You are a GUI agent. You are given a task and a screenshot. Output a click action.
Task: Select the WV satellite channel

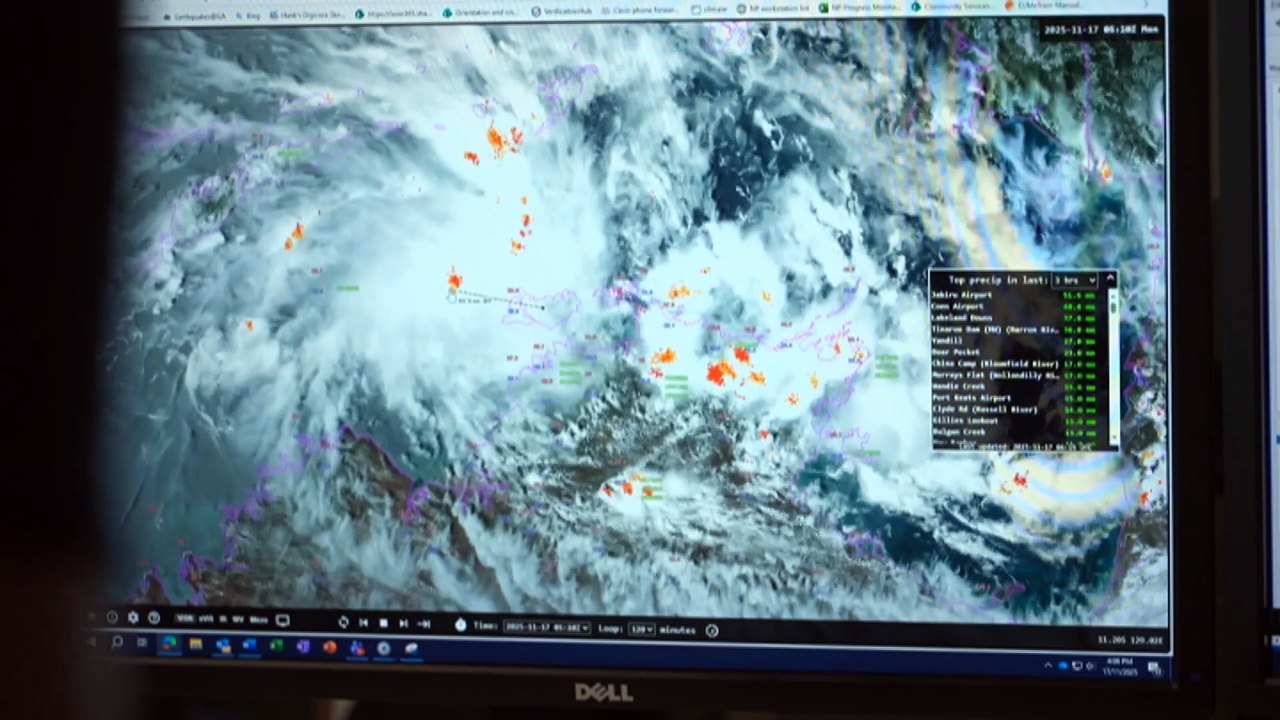pos(237,620)
